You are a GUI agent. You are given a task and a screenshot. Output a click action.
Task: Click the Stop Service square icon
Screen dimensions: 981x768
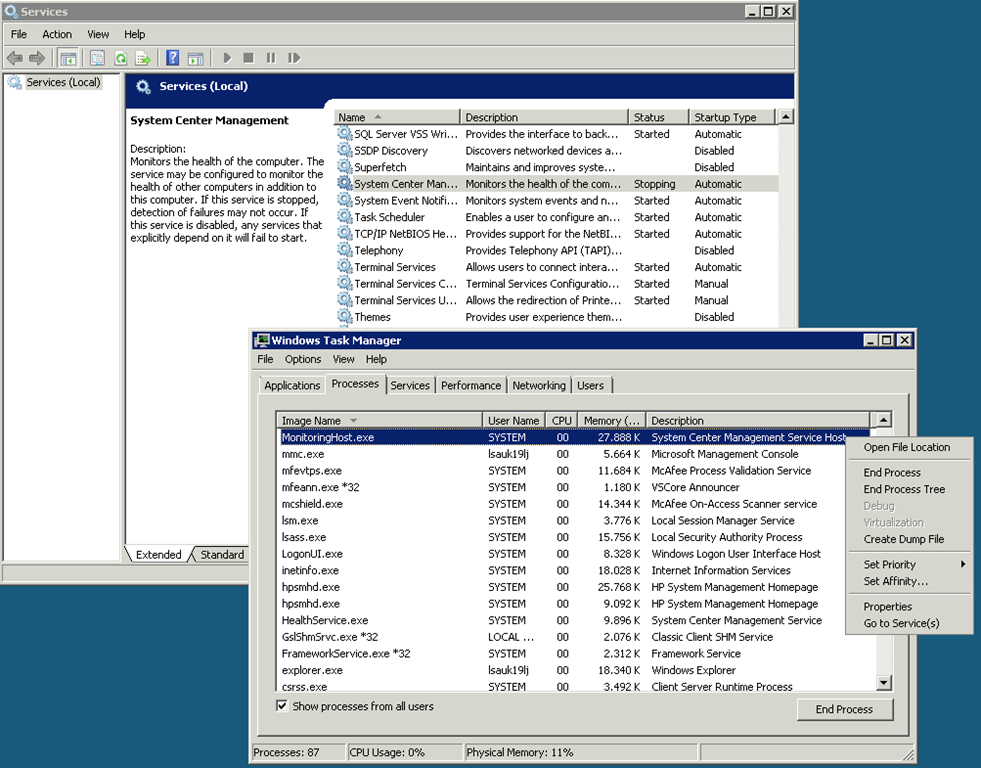tap(249, 58)
